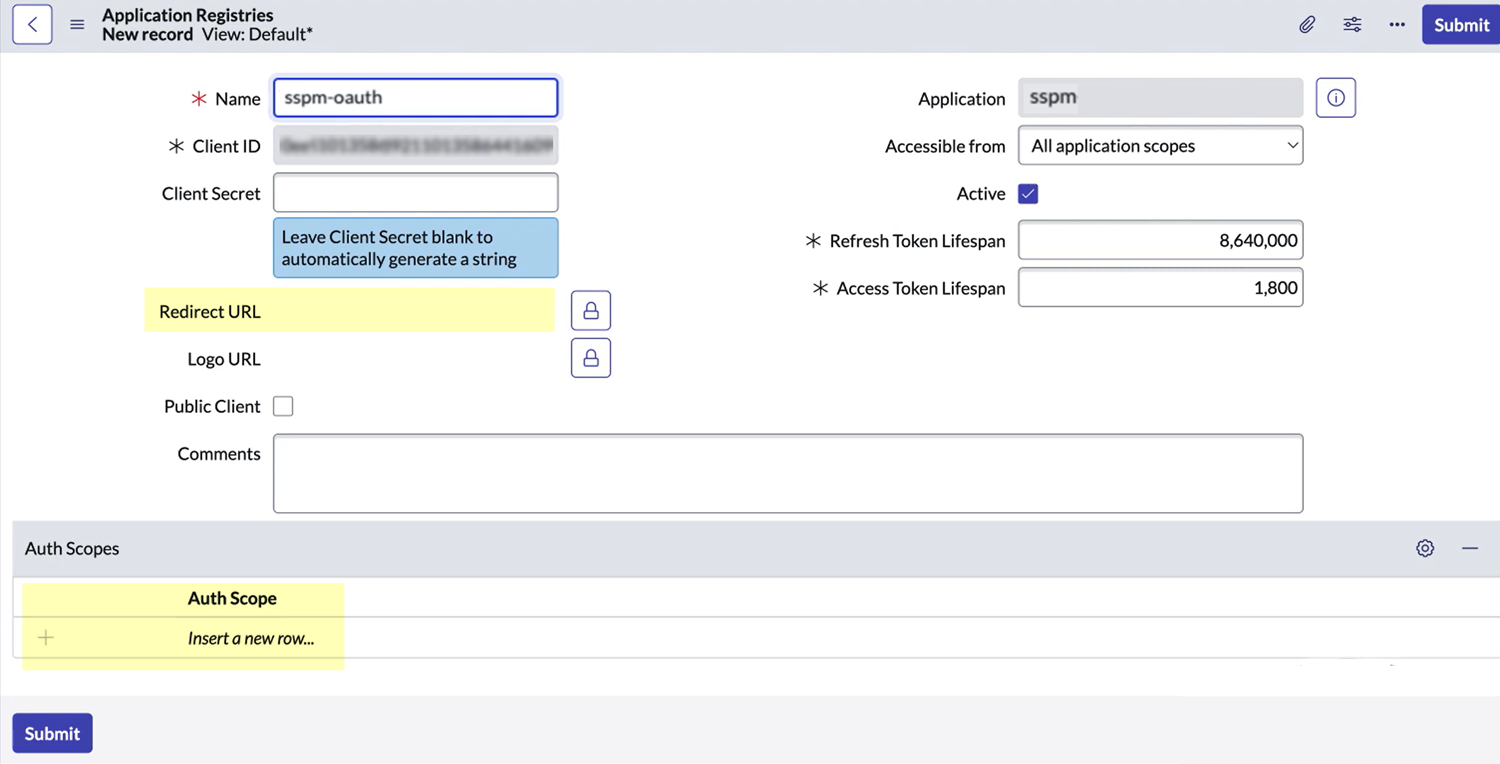The width and height of the screenshot is (1500, 764).
Task: Open the Accessible from dropdown
Action: [1160, 146]
